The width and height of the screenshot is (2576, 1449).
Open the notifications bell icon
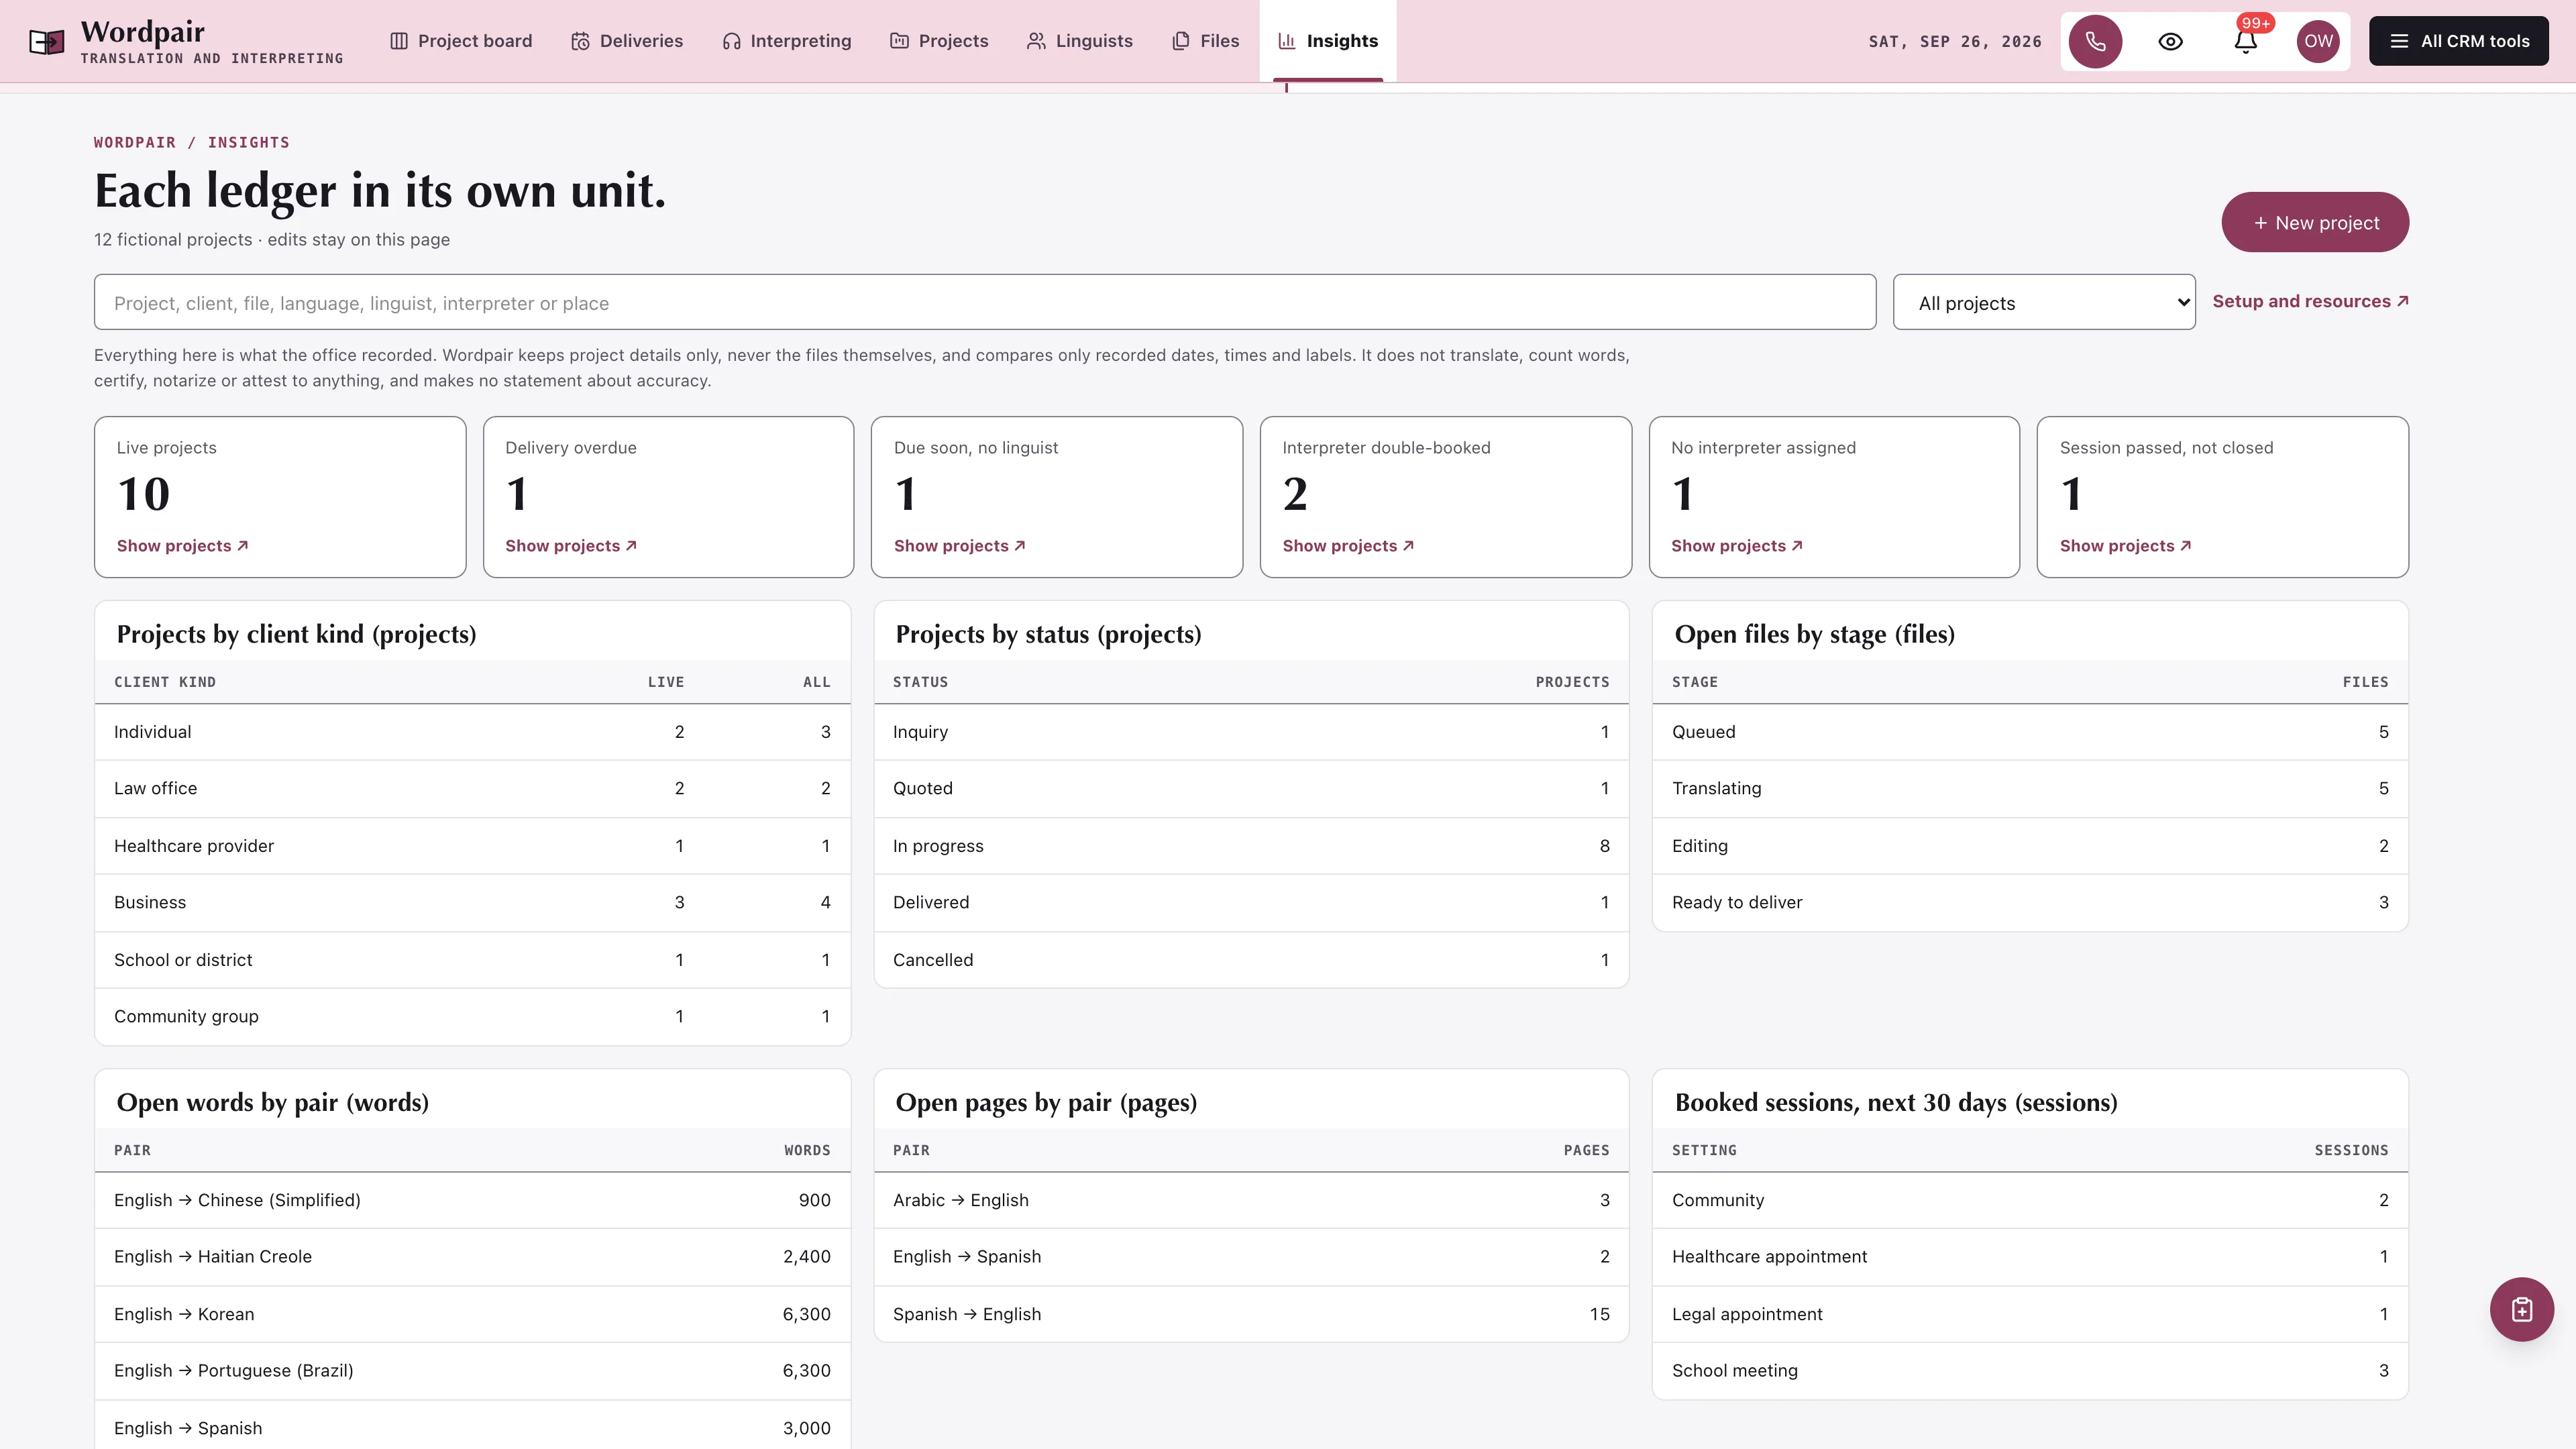[2245, 41]
